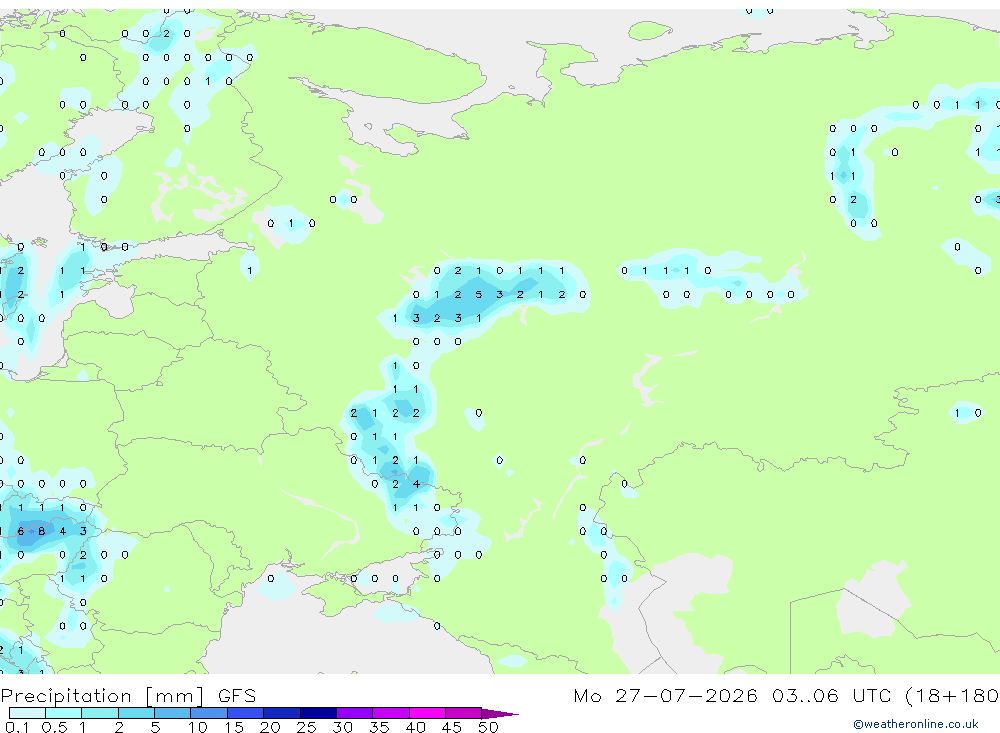The width and height of the screenshot is (1000, 733).
Task: Click the "50" legend label
Action: tap(488, 727)
